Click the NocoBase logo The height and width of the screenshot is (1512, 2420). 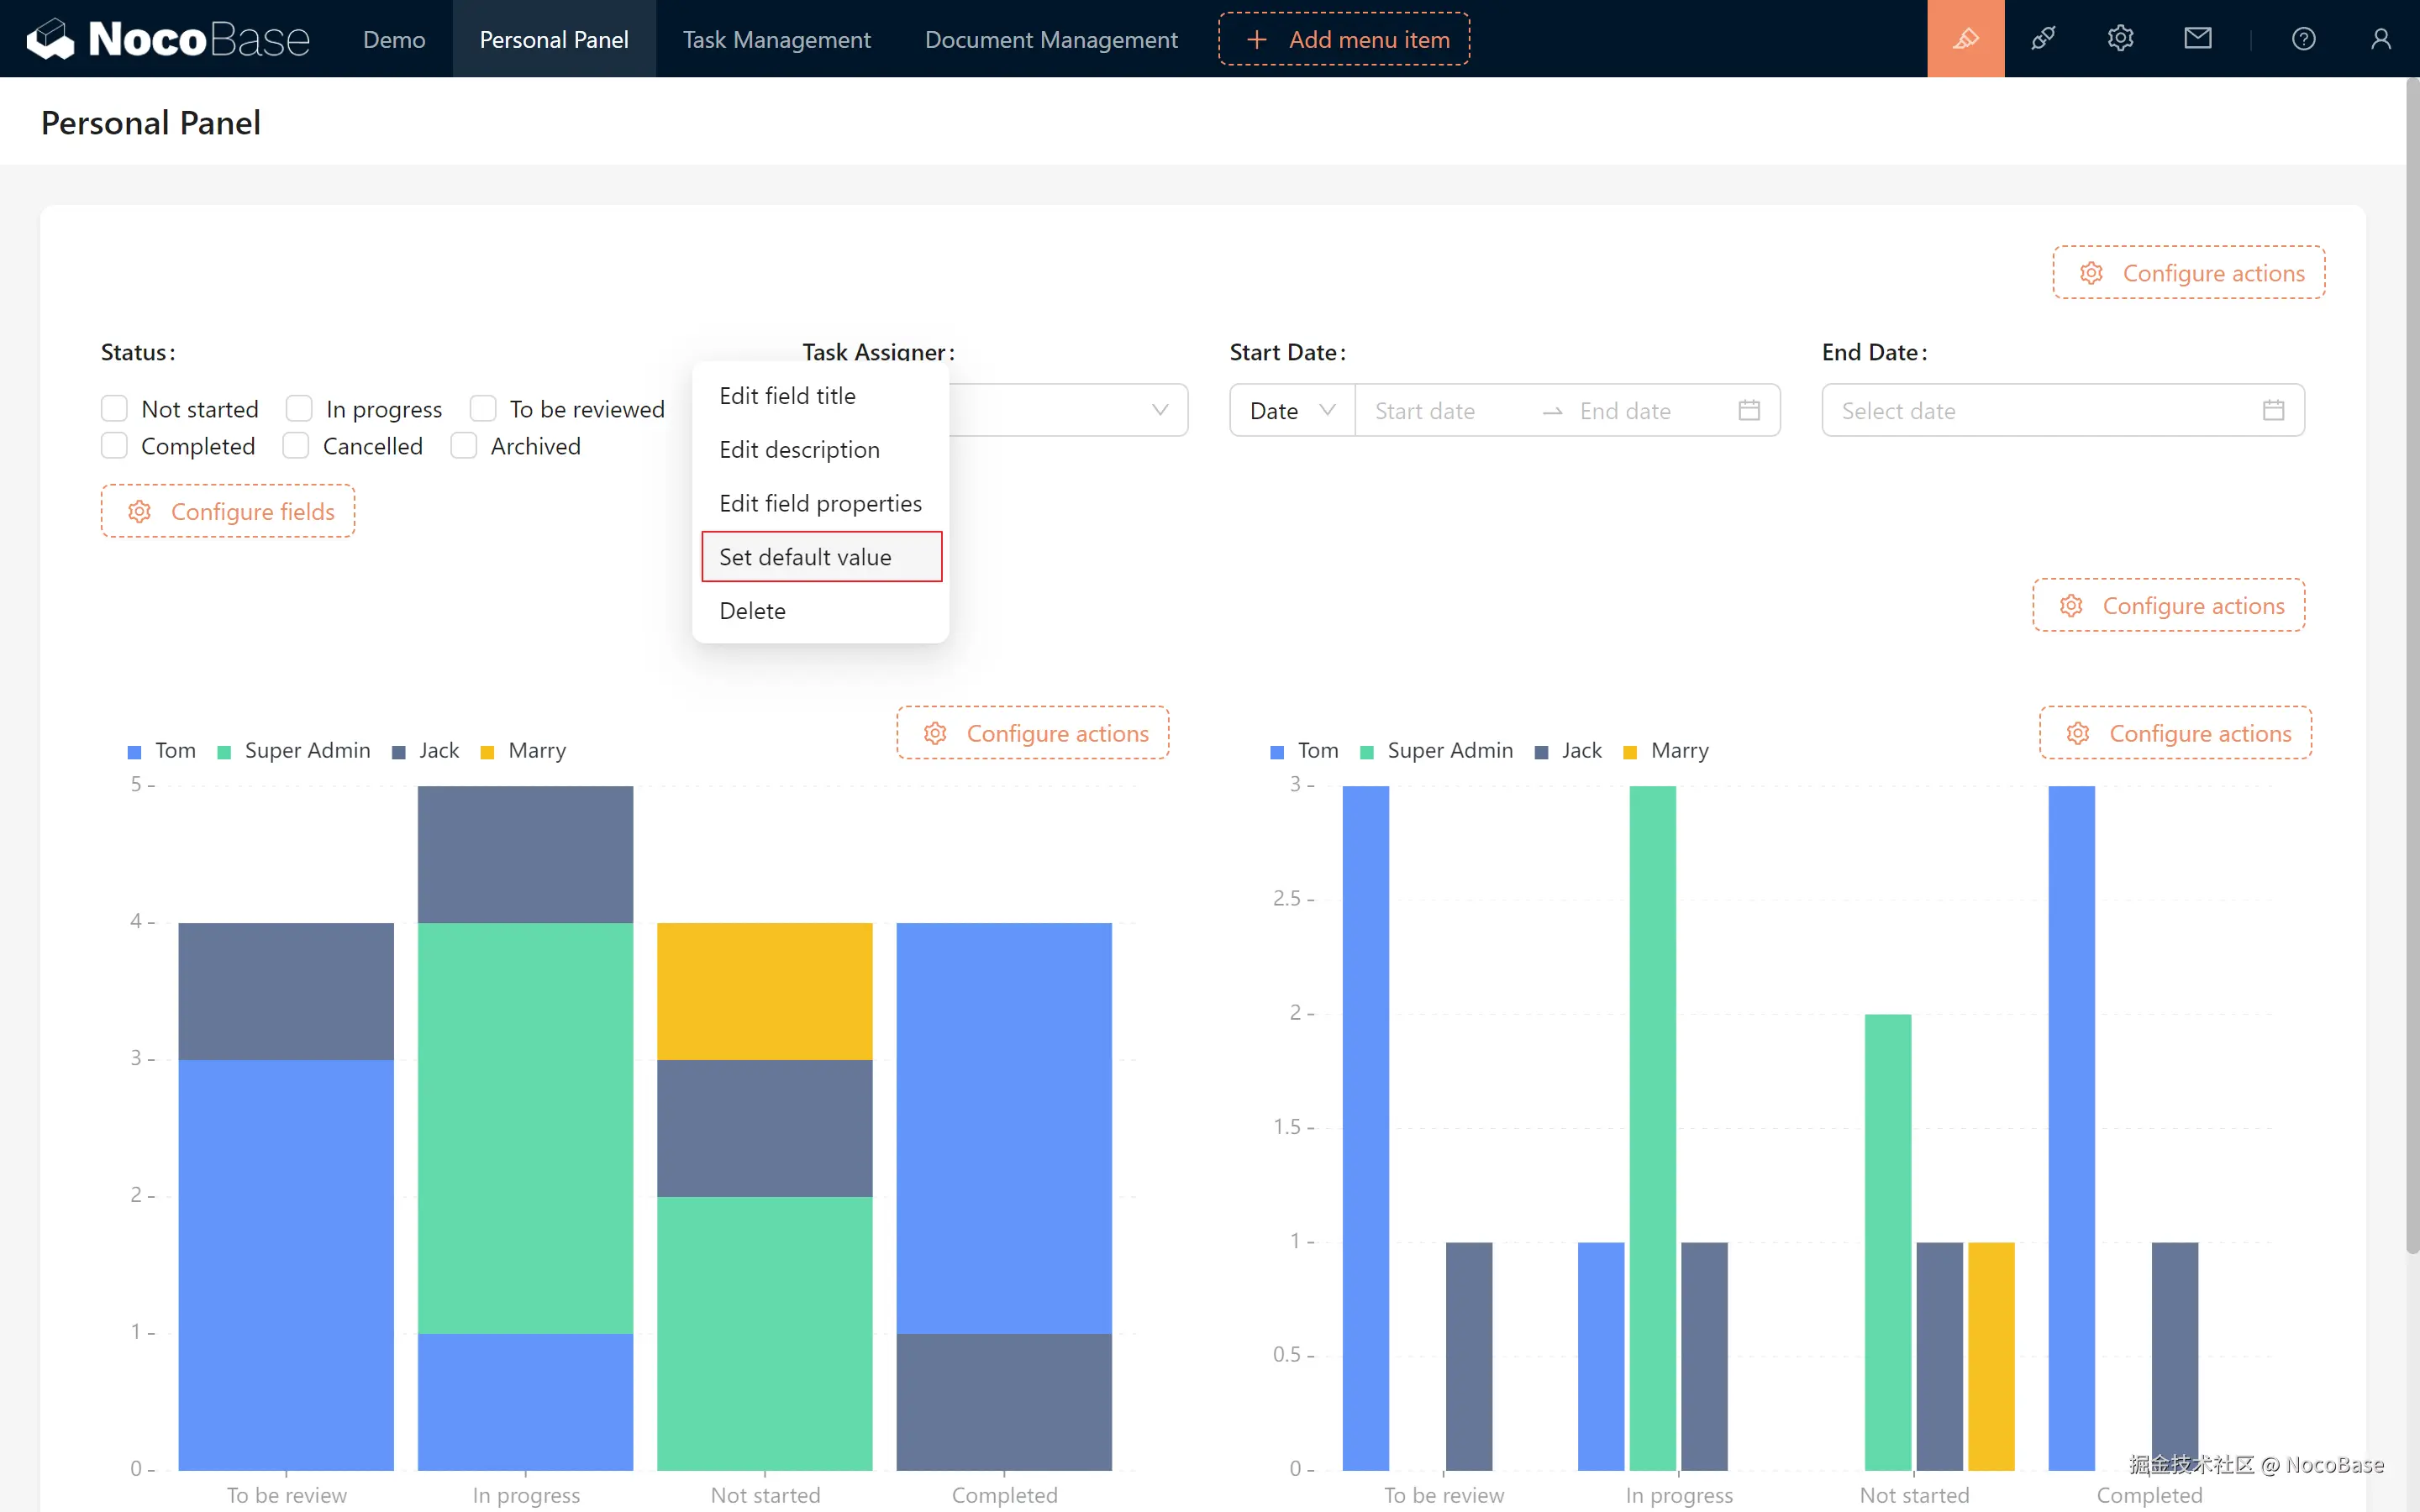[168, 39]
